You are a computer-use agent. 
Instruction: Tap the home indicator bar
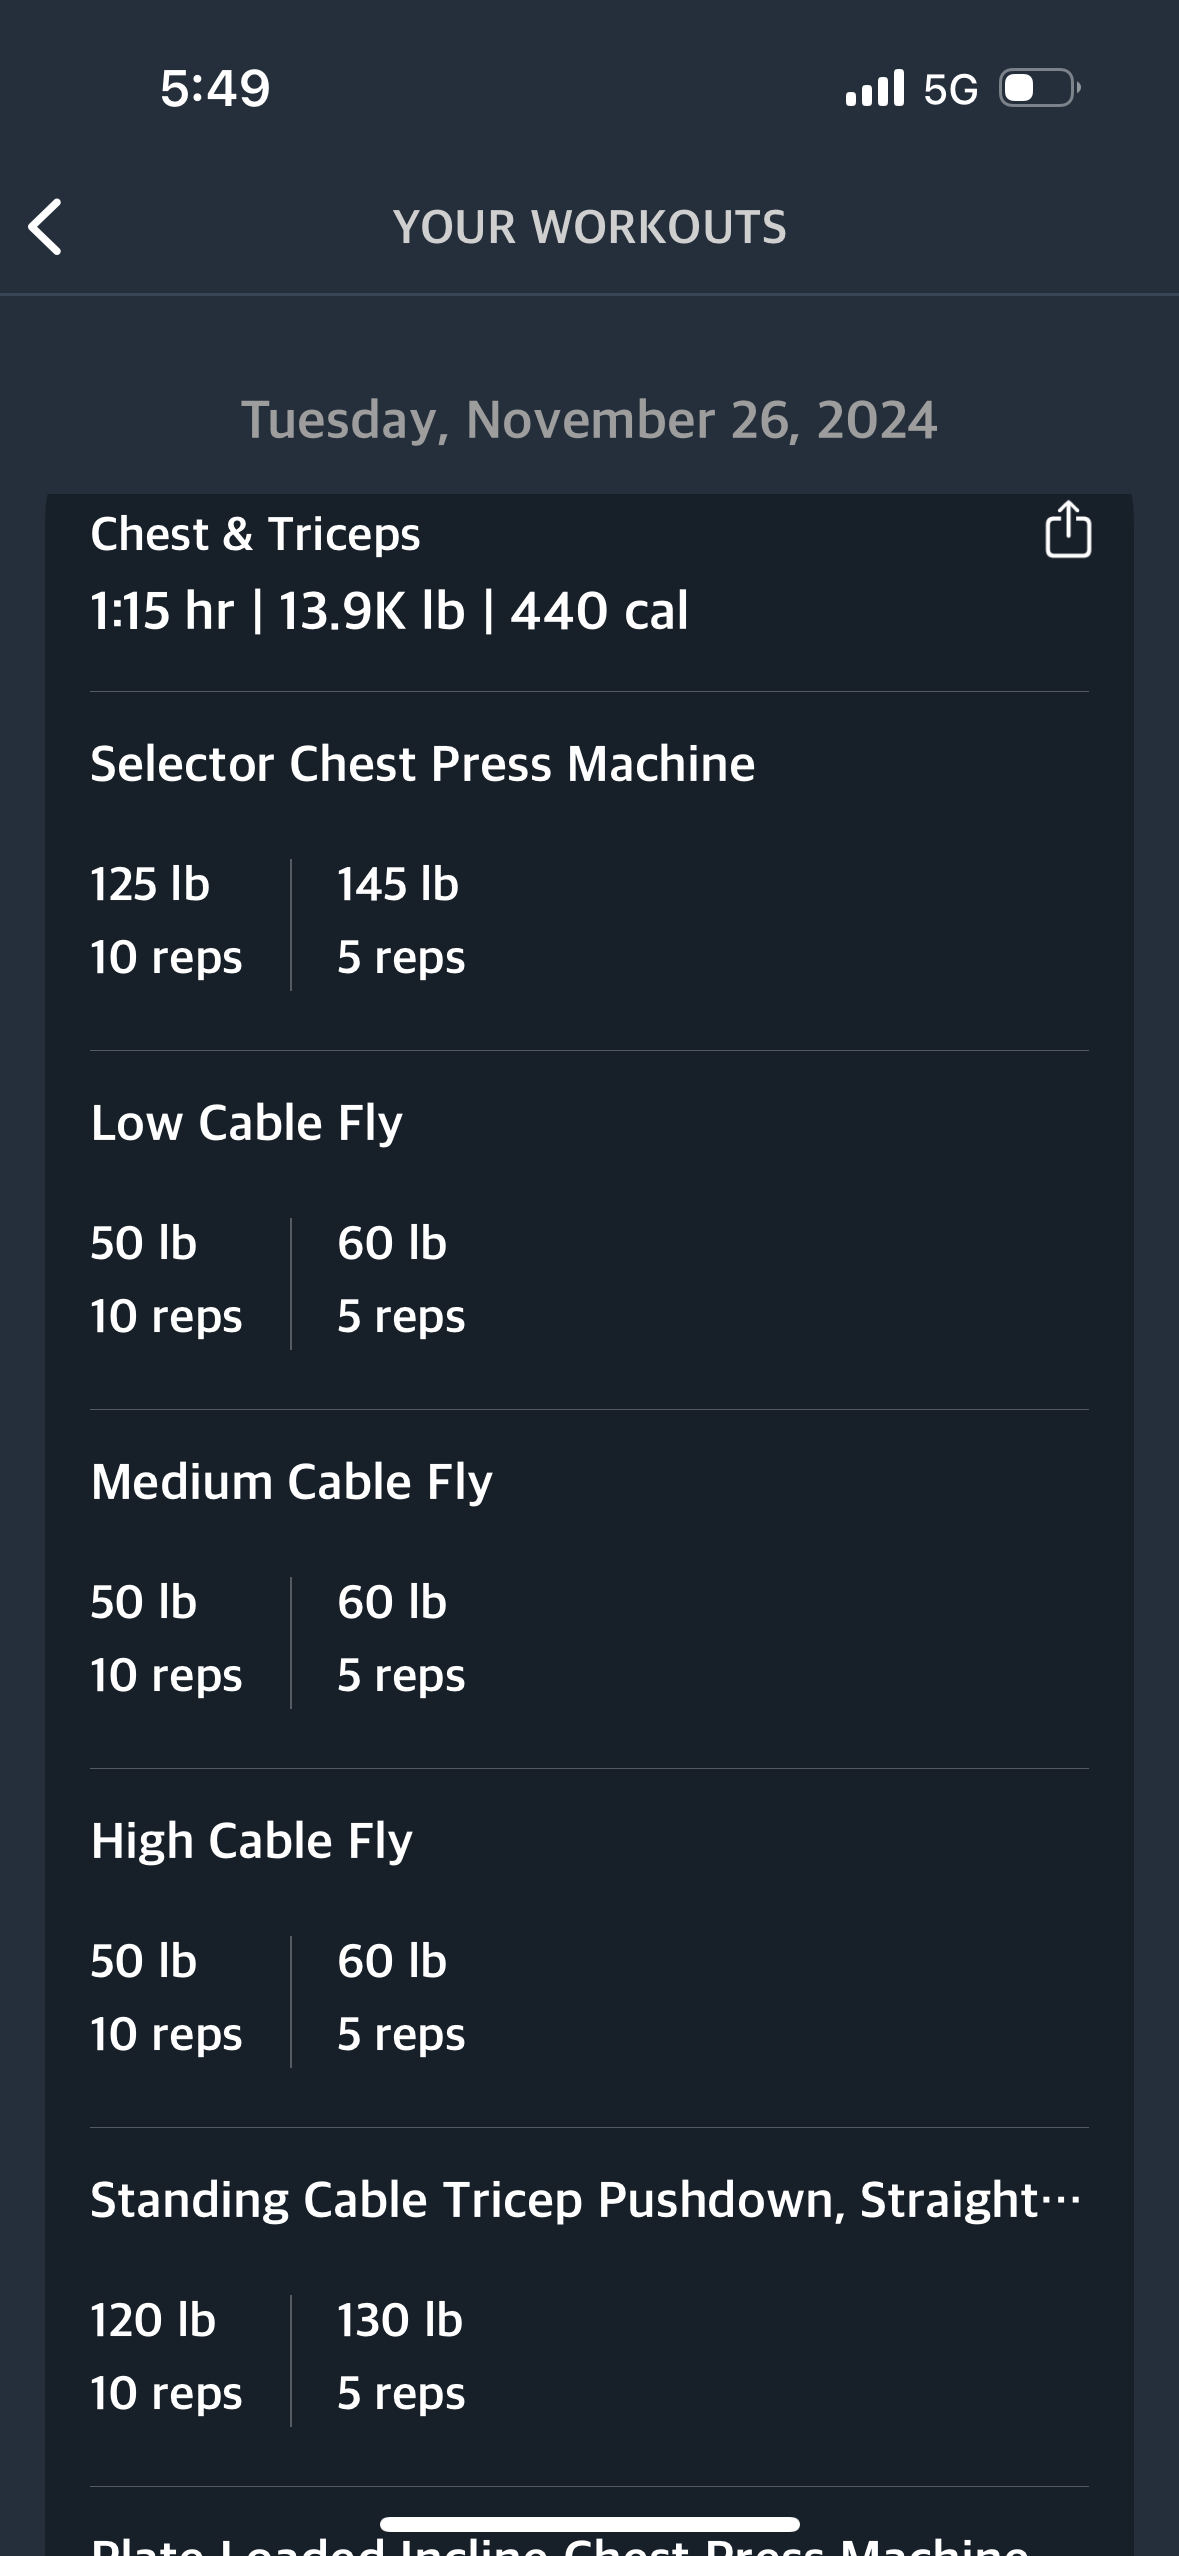[x=589, y=2524]
